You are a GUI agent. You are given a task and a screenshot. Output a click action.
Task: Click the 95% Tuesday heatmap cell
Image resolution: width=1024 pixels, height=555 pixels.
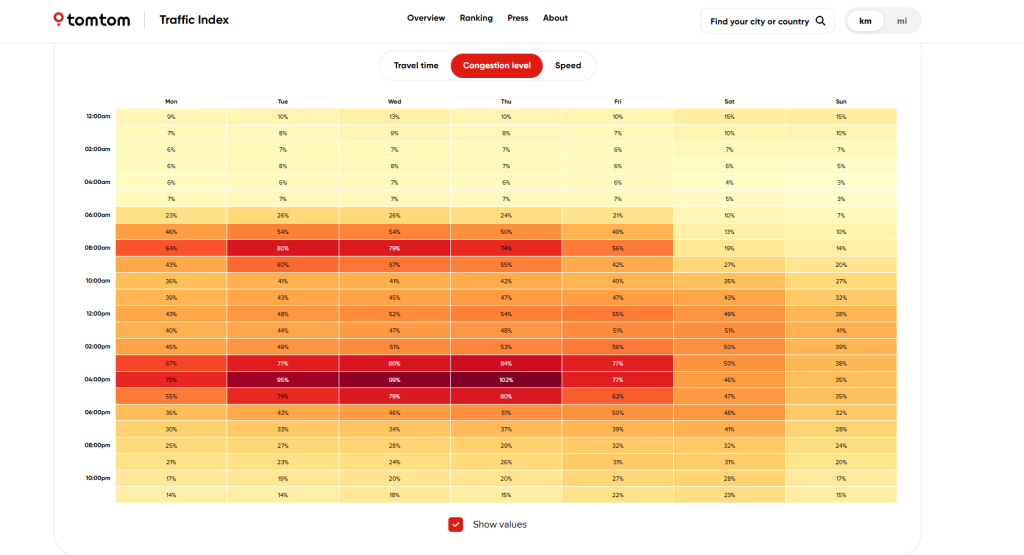[283, 380]
